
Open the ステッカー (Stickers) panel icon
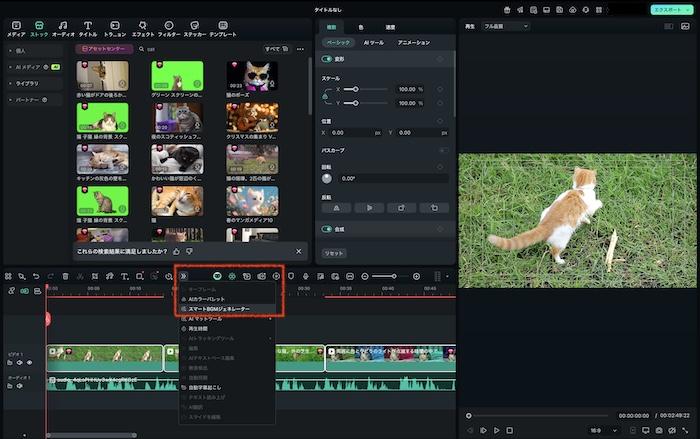[x=194, y=24]
